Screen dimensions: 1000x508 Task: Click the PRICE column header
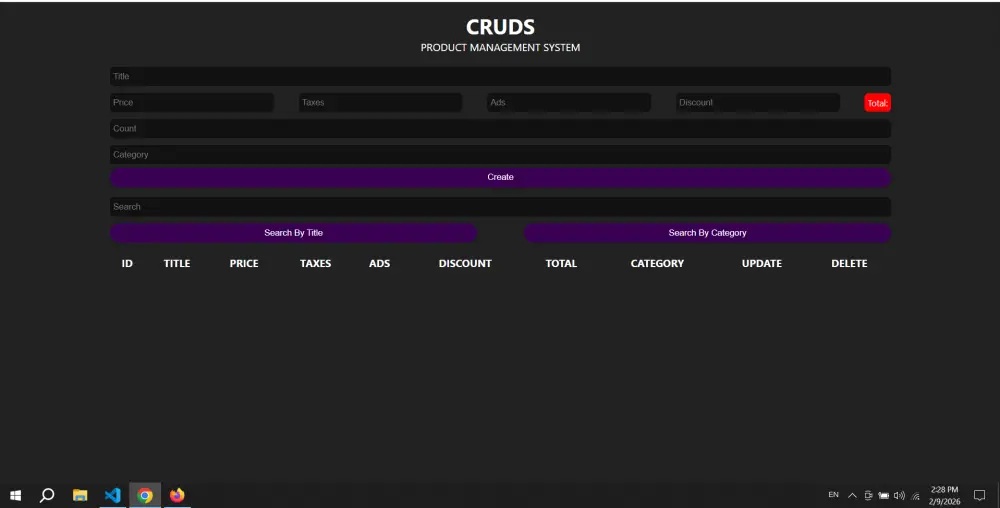coord(244,263)
